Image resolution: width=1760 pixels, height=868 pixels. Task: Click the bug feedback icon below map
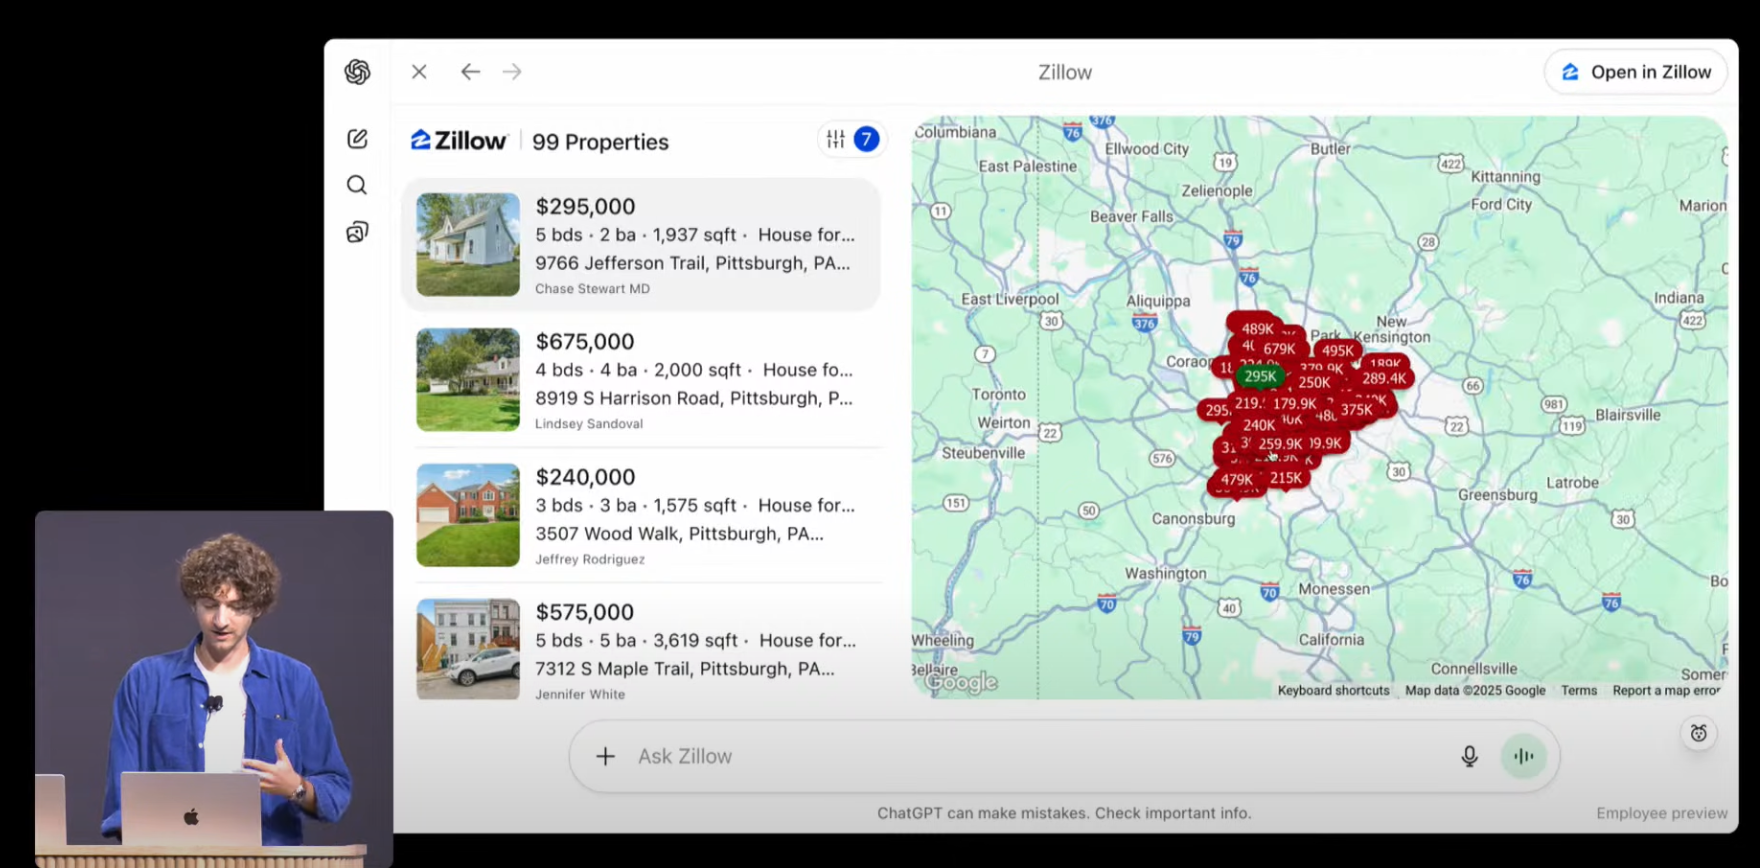click(1698, 733)
